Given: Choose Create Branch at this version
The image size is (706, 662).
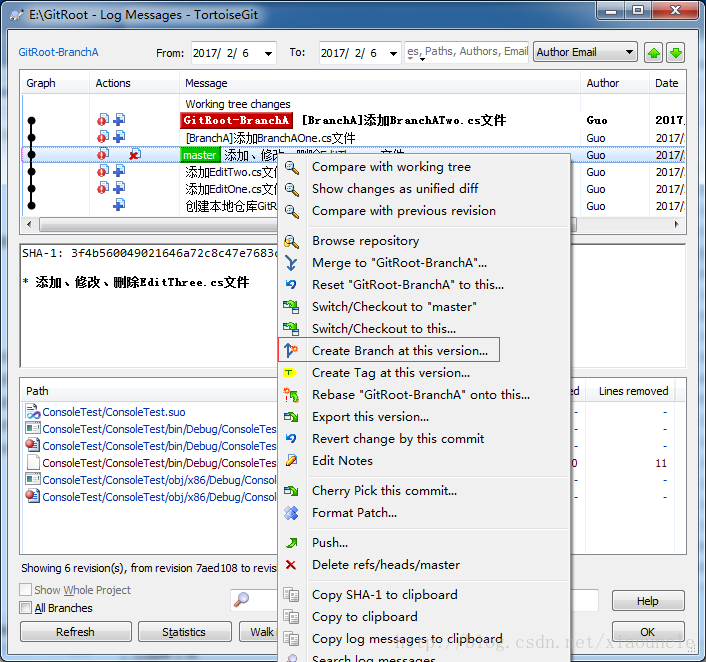Looking at the screenshot, I should click(400, 350).
